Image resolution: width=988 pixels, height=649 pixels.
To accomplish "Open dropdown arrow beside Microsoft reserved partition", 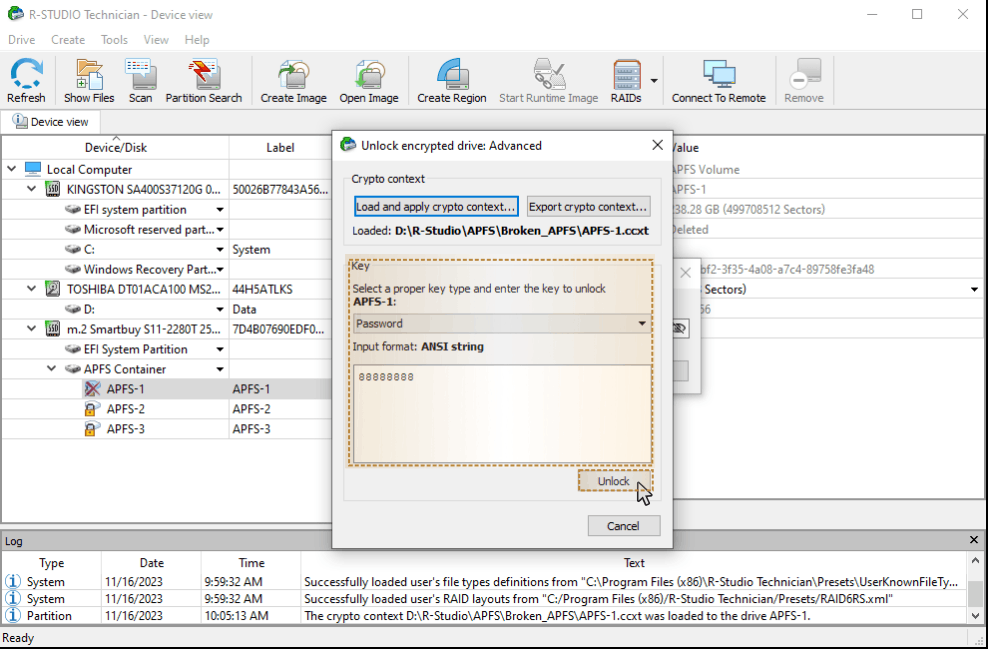I will pos(220,229).
